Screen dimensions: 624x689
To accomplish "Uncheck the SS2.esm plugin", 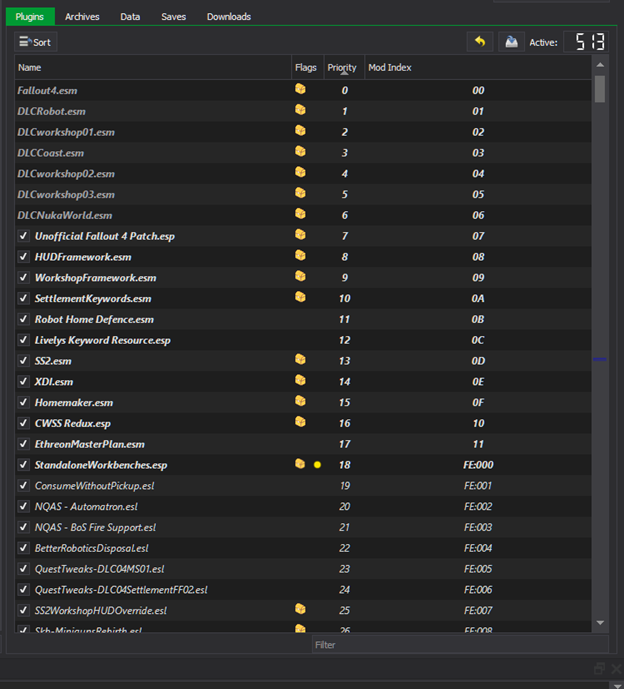I will pyautogui.click(x=23, y=361).
